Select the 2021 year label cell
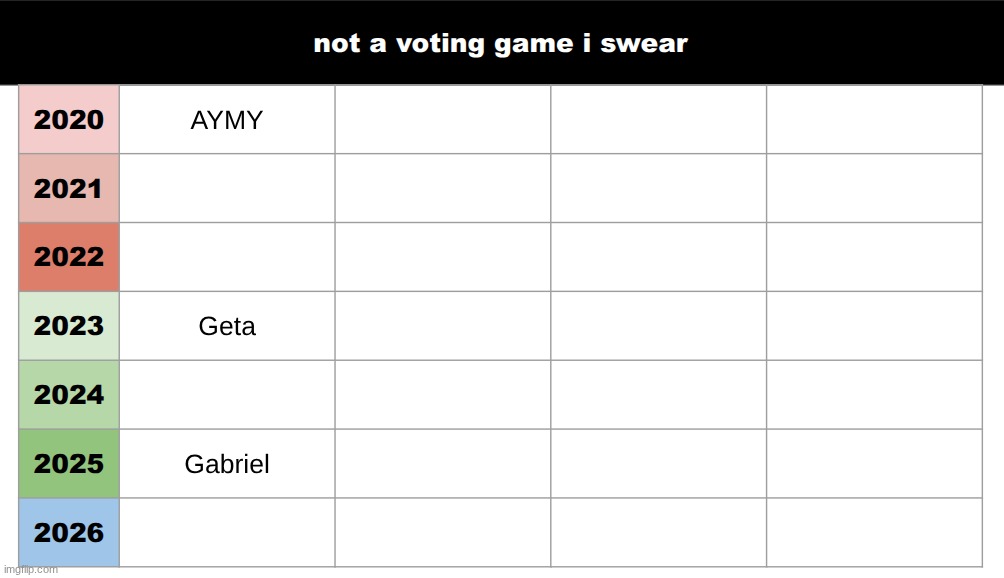 click(69, 188)
